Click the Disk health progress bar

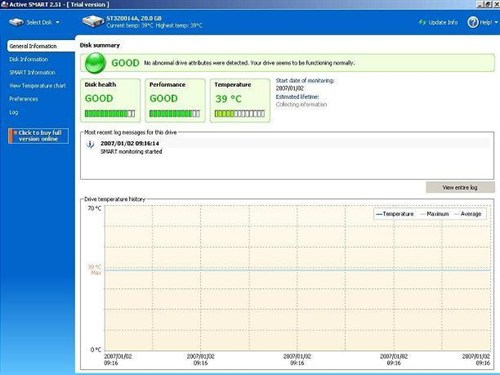[x=110, y=114]
